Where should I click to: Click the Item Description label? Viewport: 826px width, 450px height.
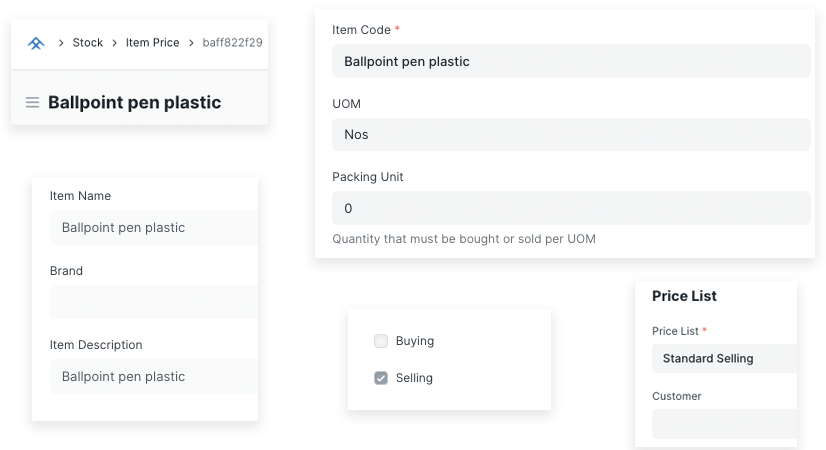click(x=96, y=345)
